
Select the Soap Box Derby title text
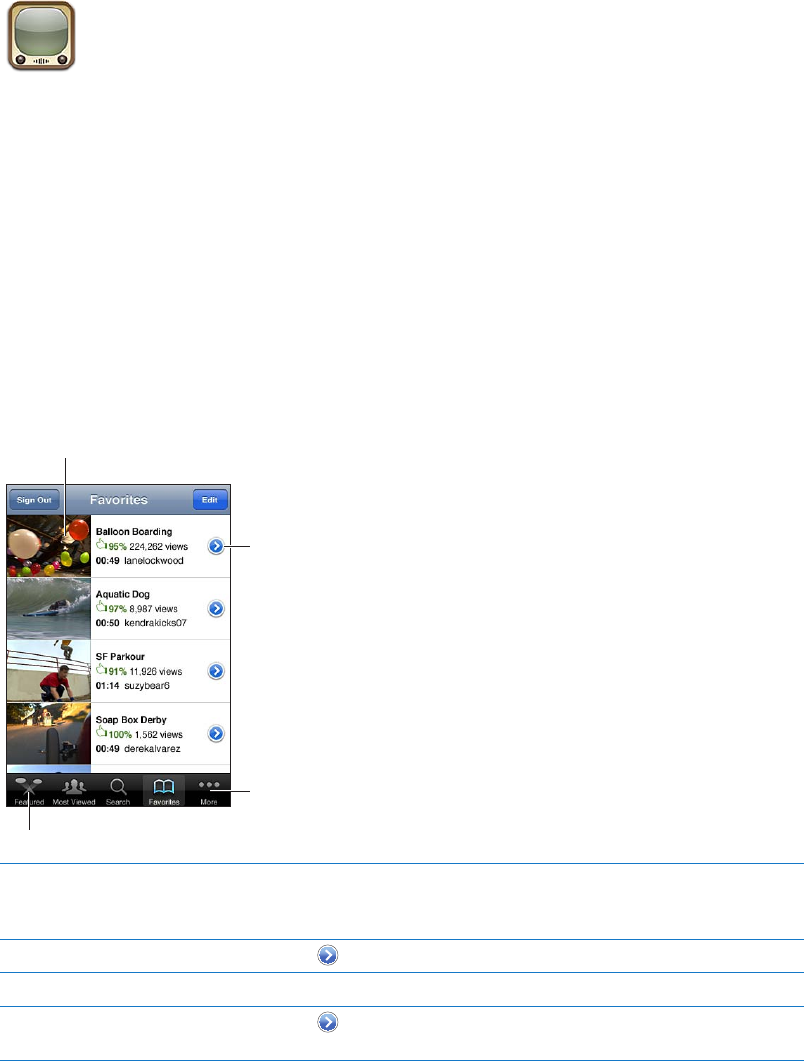coord(131,719)
